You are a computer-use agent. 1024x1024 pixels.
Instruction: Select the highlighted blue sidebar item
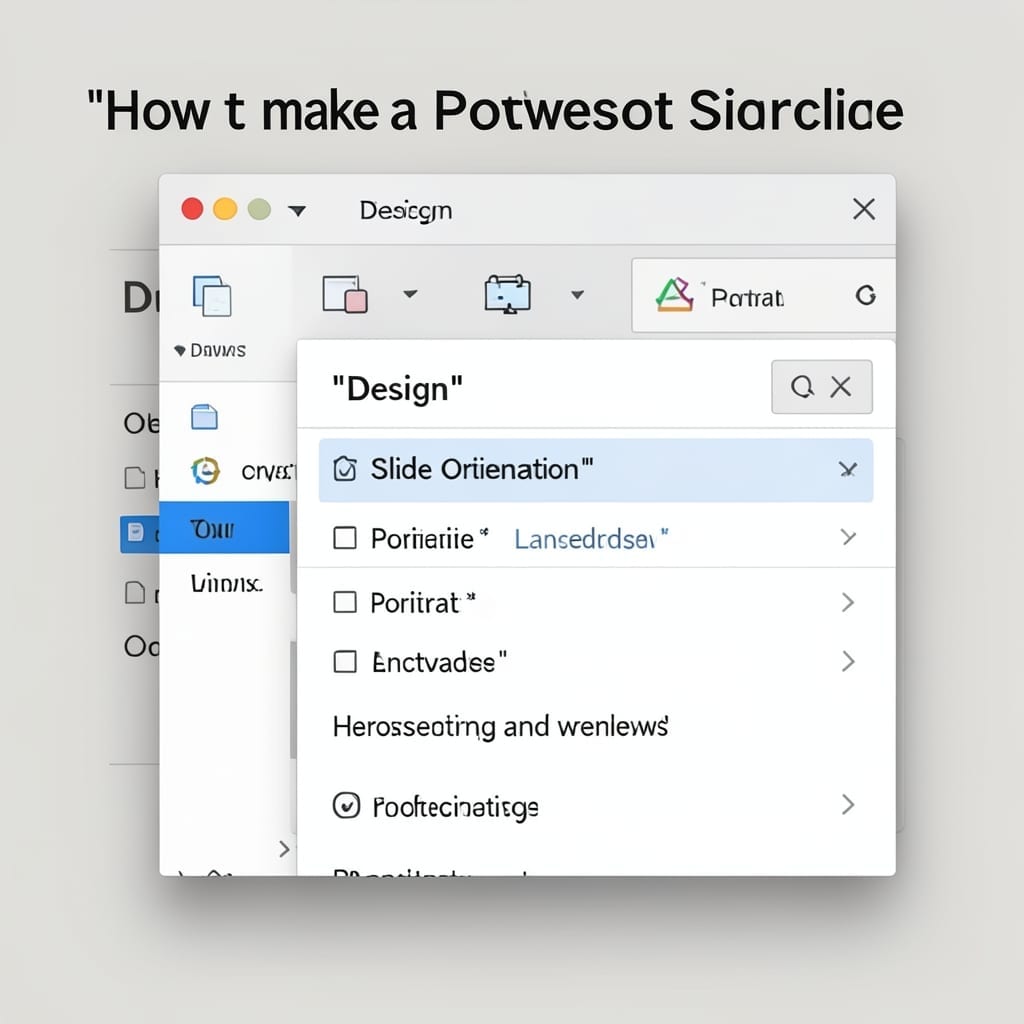(x=224, y=528)
